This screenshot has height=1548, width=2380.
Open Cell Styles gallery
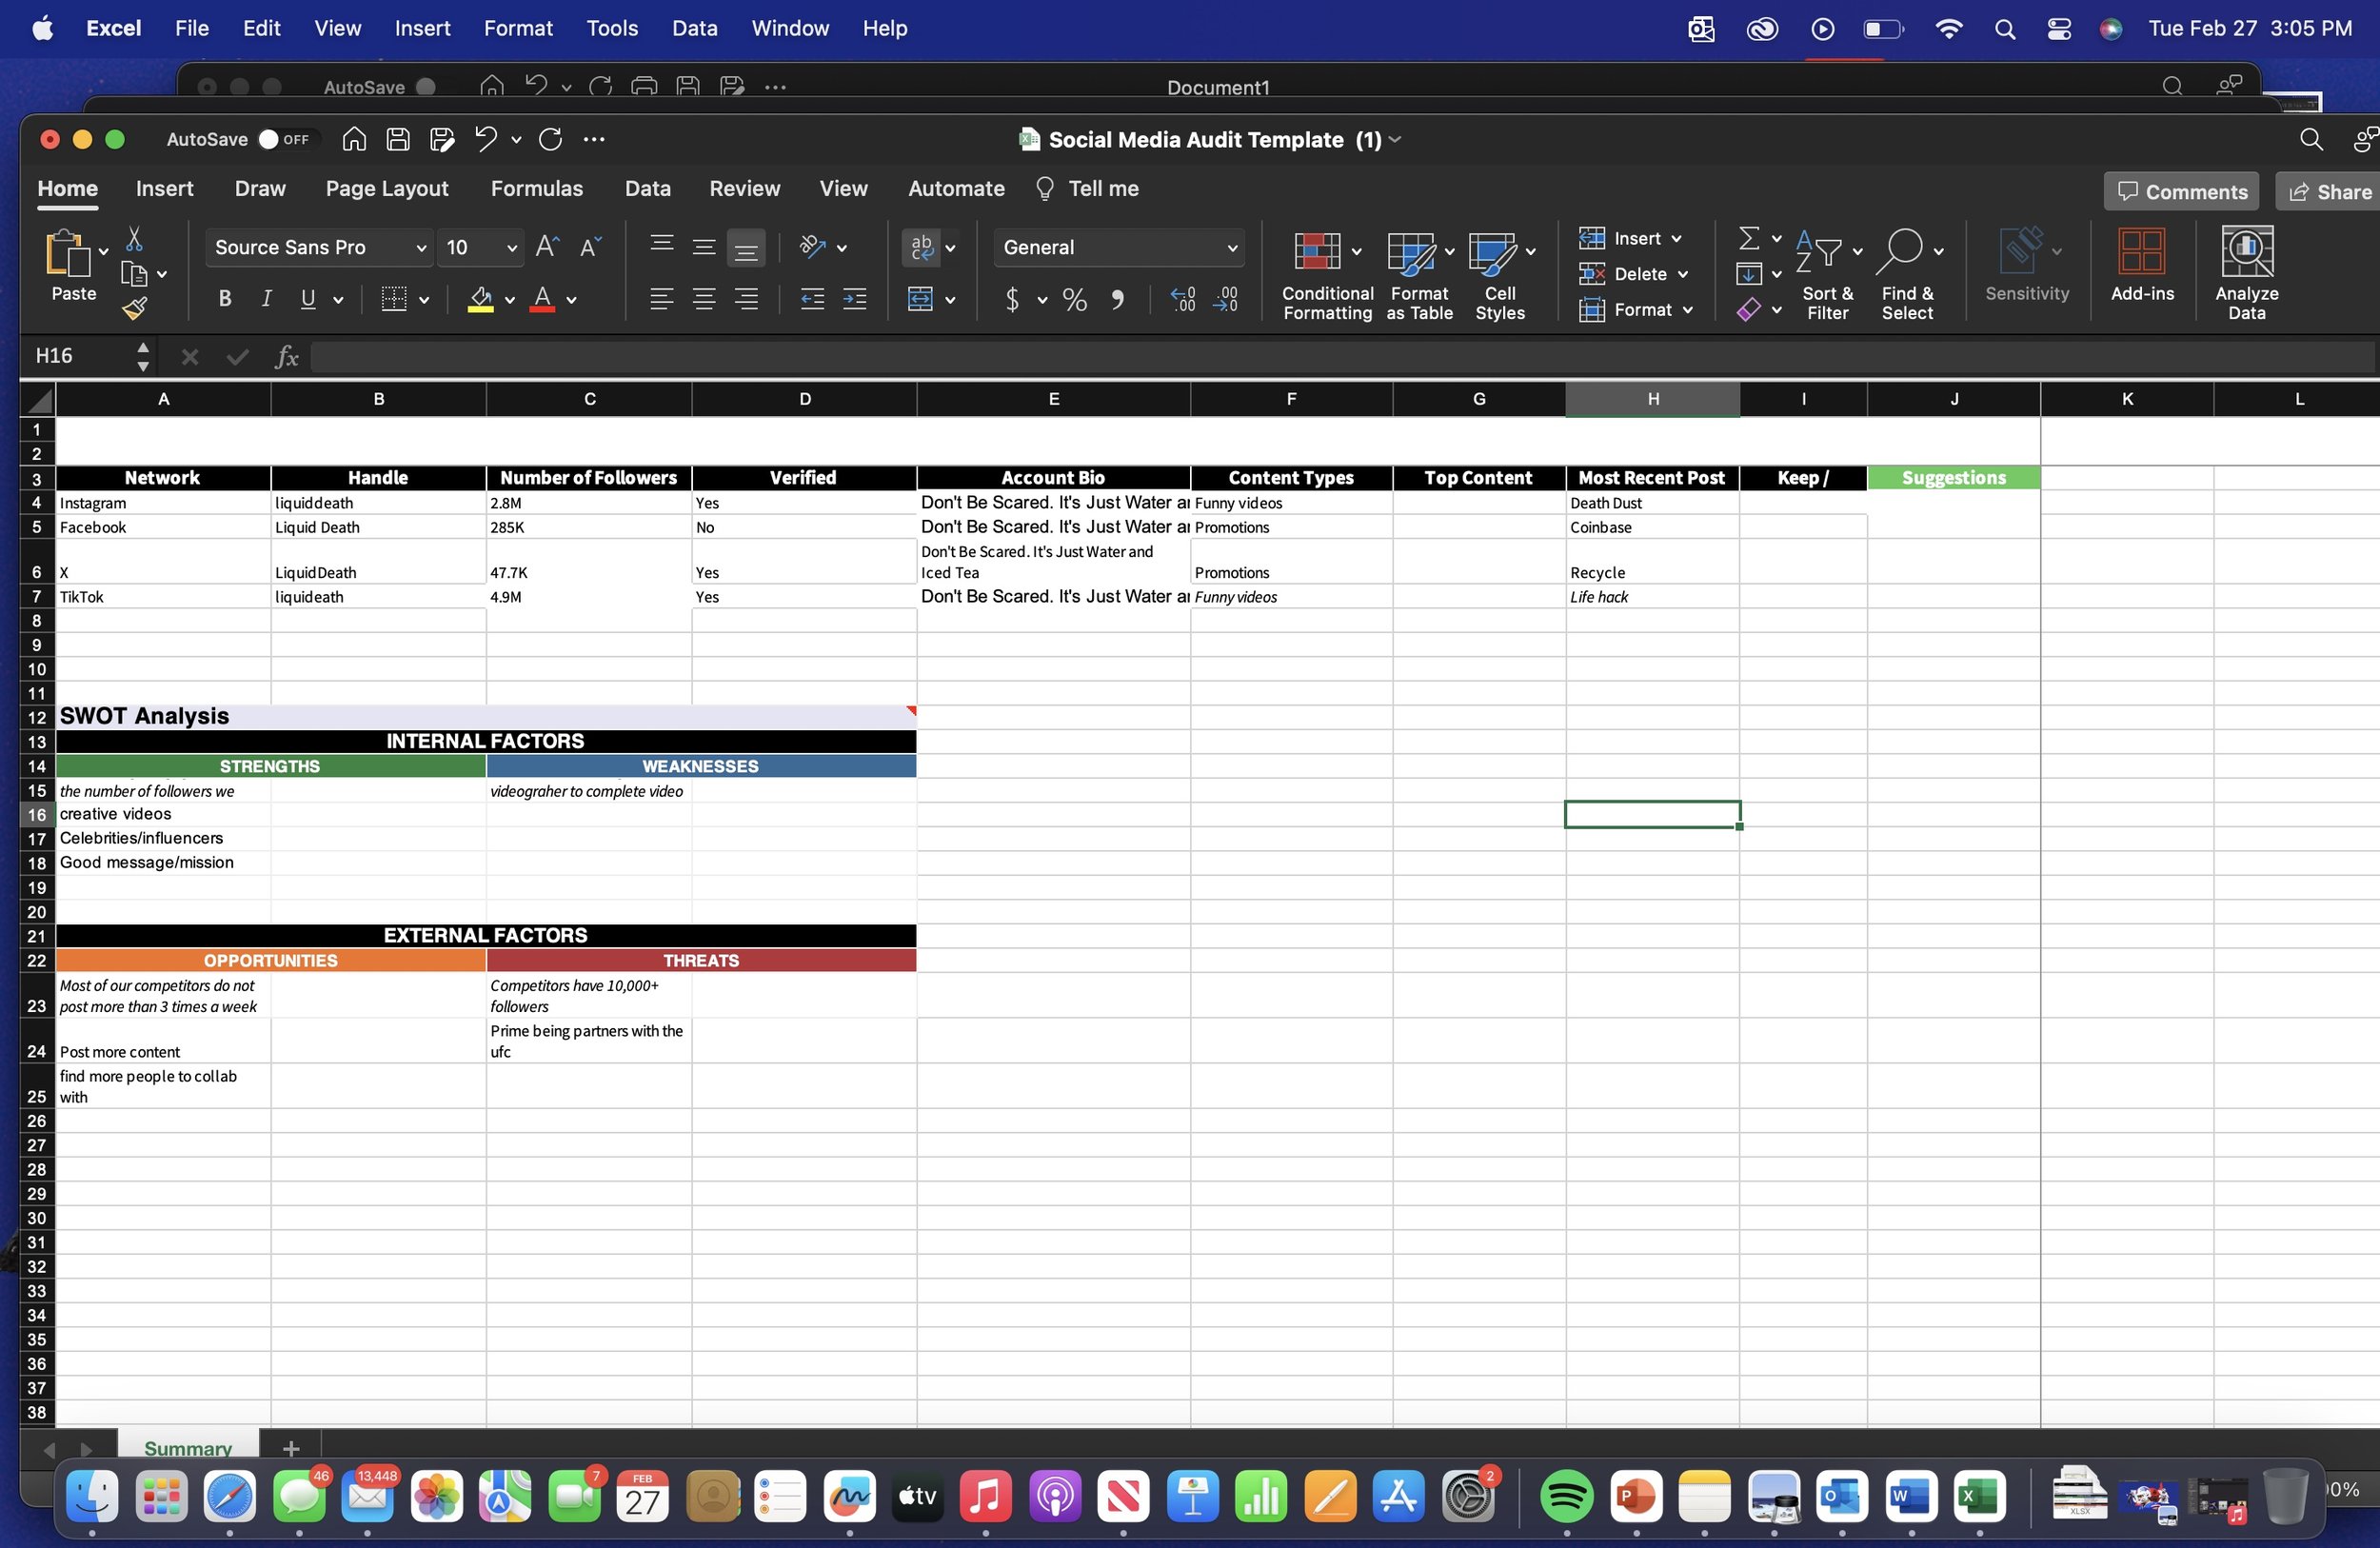click(1500, 273)
